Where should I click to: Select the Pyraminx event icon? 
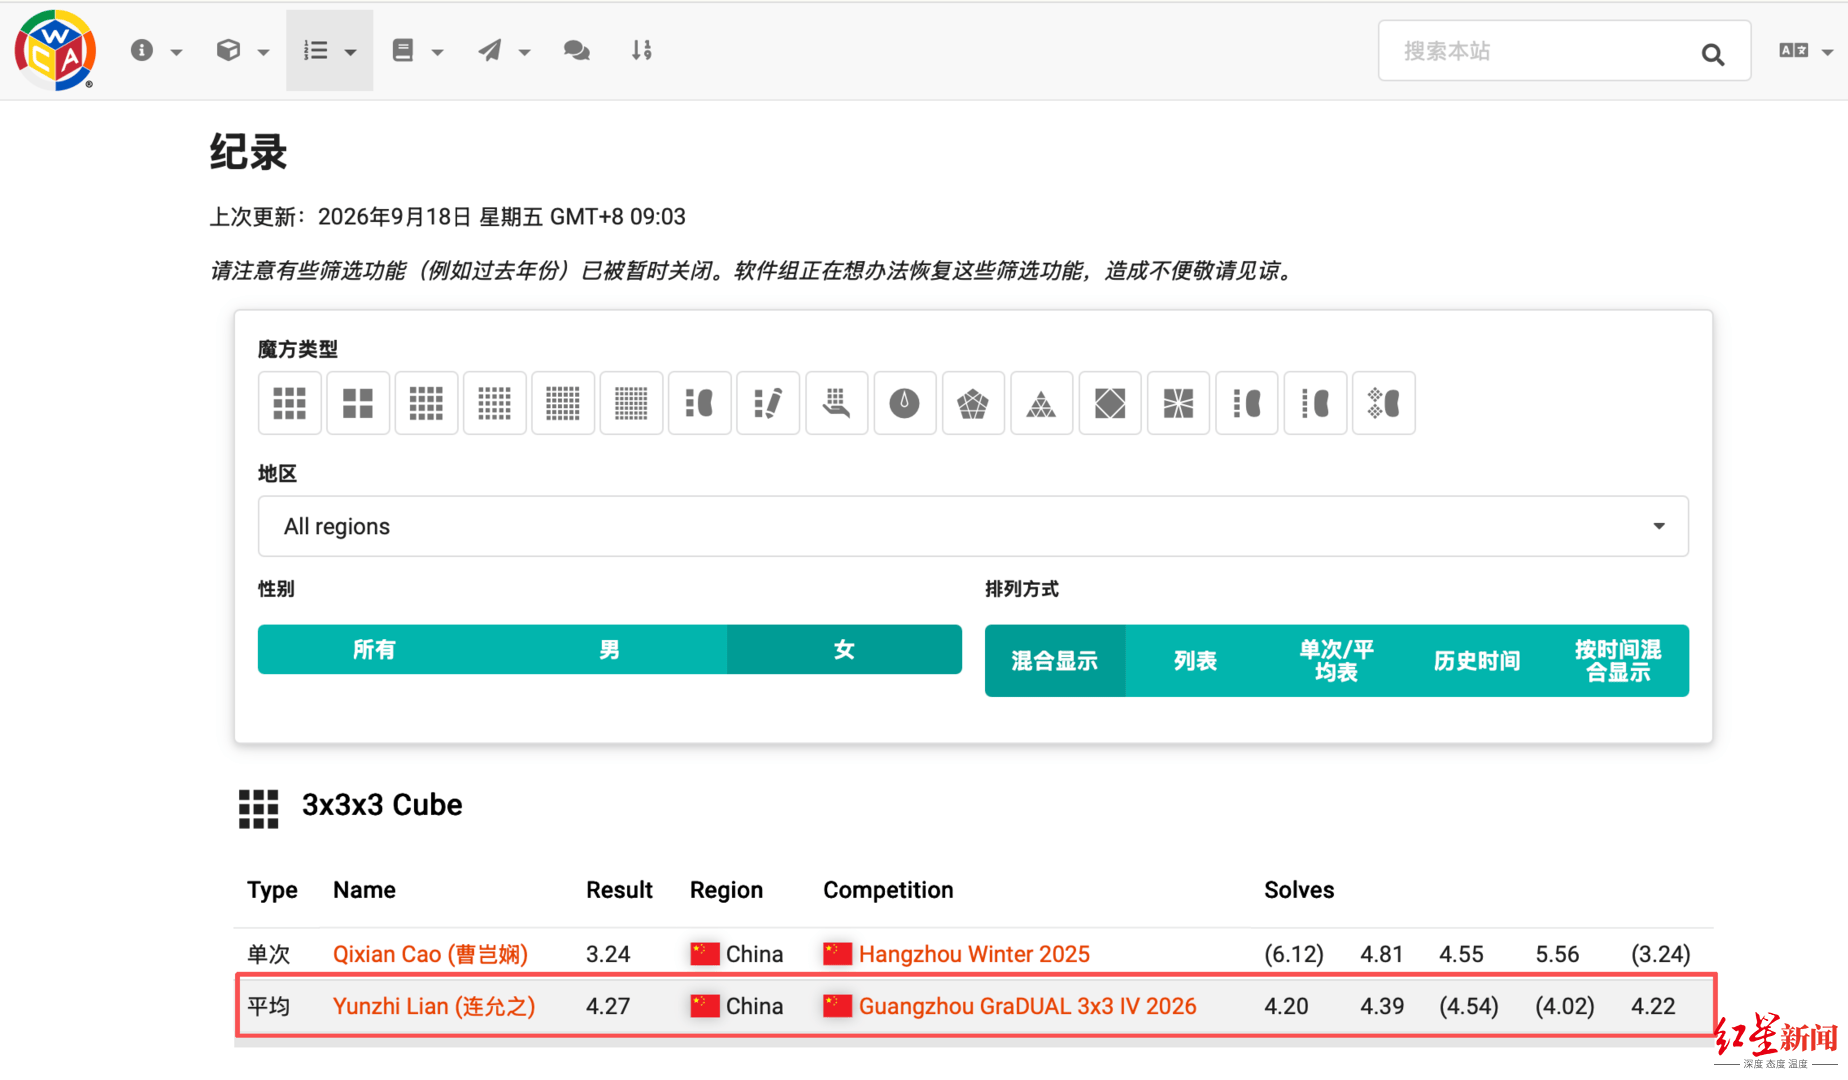[1041, 403]
